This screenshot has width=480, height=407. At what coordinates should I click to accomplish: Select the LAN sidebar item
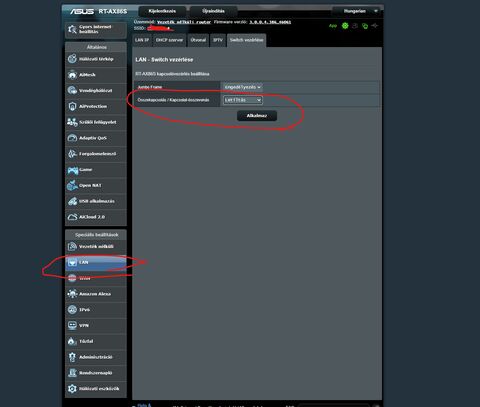tap(96, 262)
